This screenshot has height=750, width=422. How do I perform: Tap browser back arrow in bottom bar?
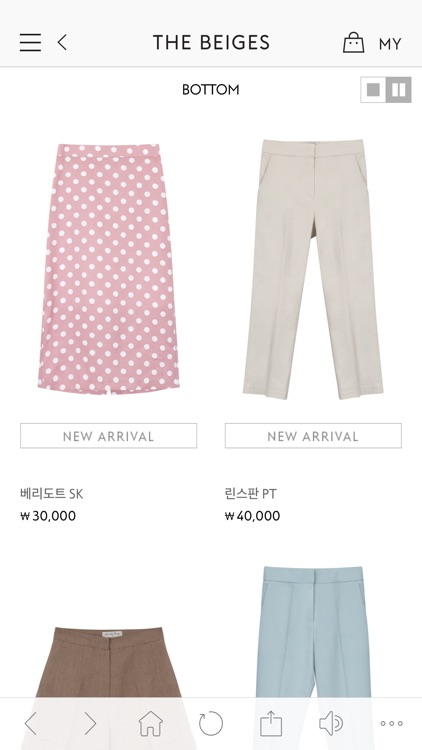(x=31, y=723)
